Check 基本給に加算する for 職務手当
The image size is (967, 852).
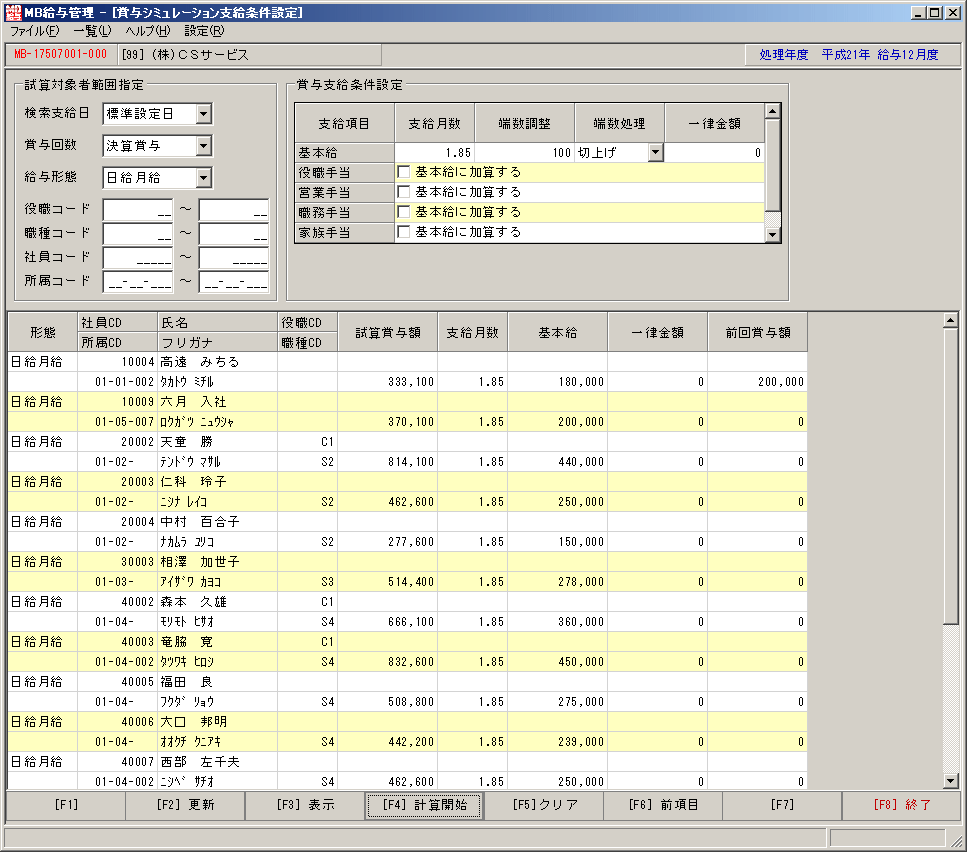[404, 212]
